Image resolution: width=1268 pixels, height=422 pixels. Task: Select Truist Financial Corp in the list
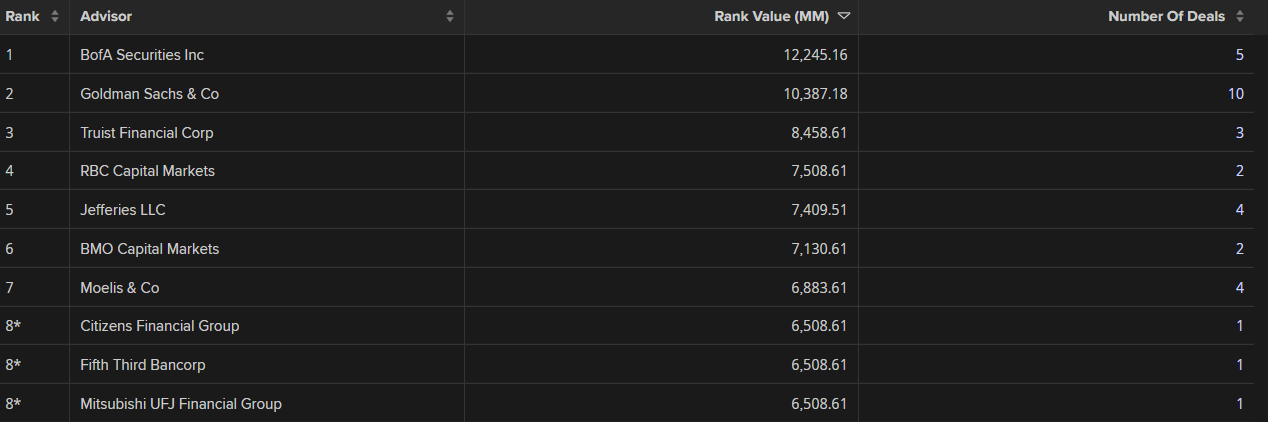(147, 133)
